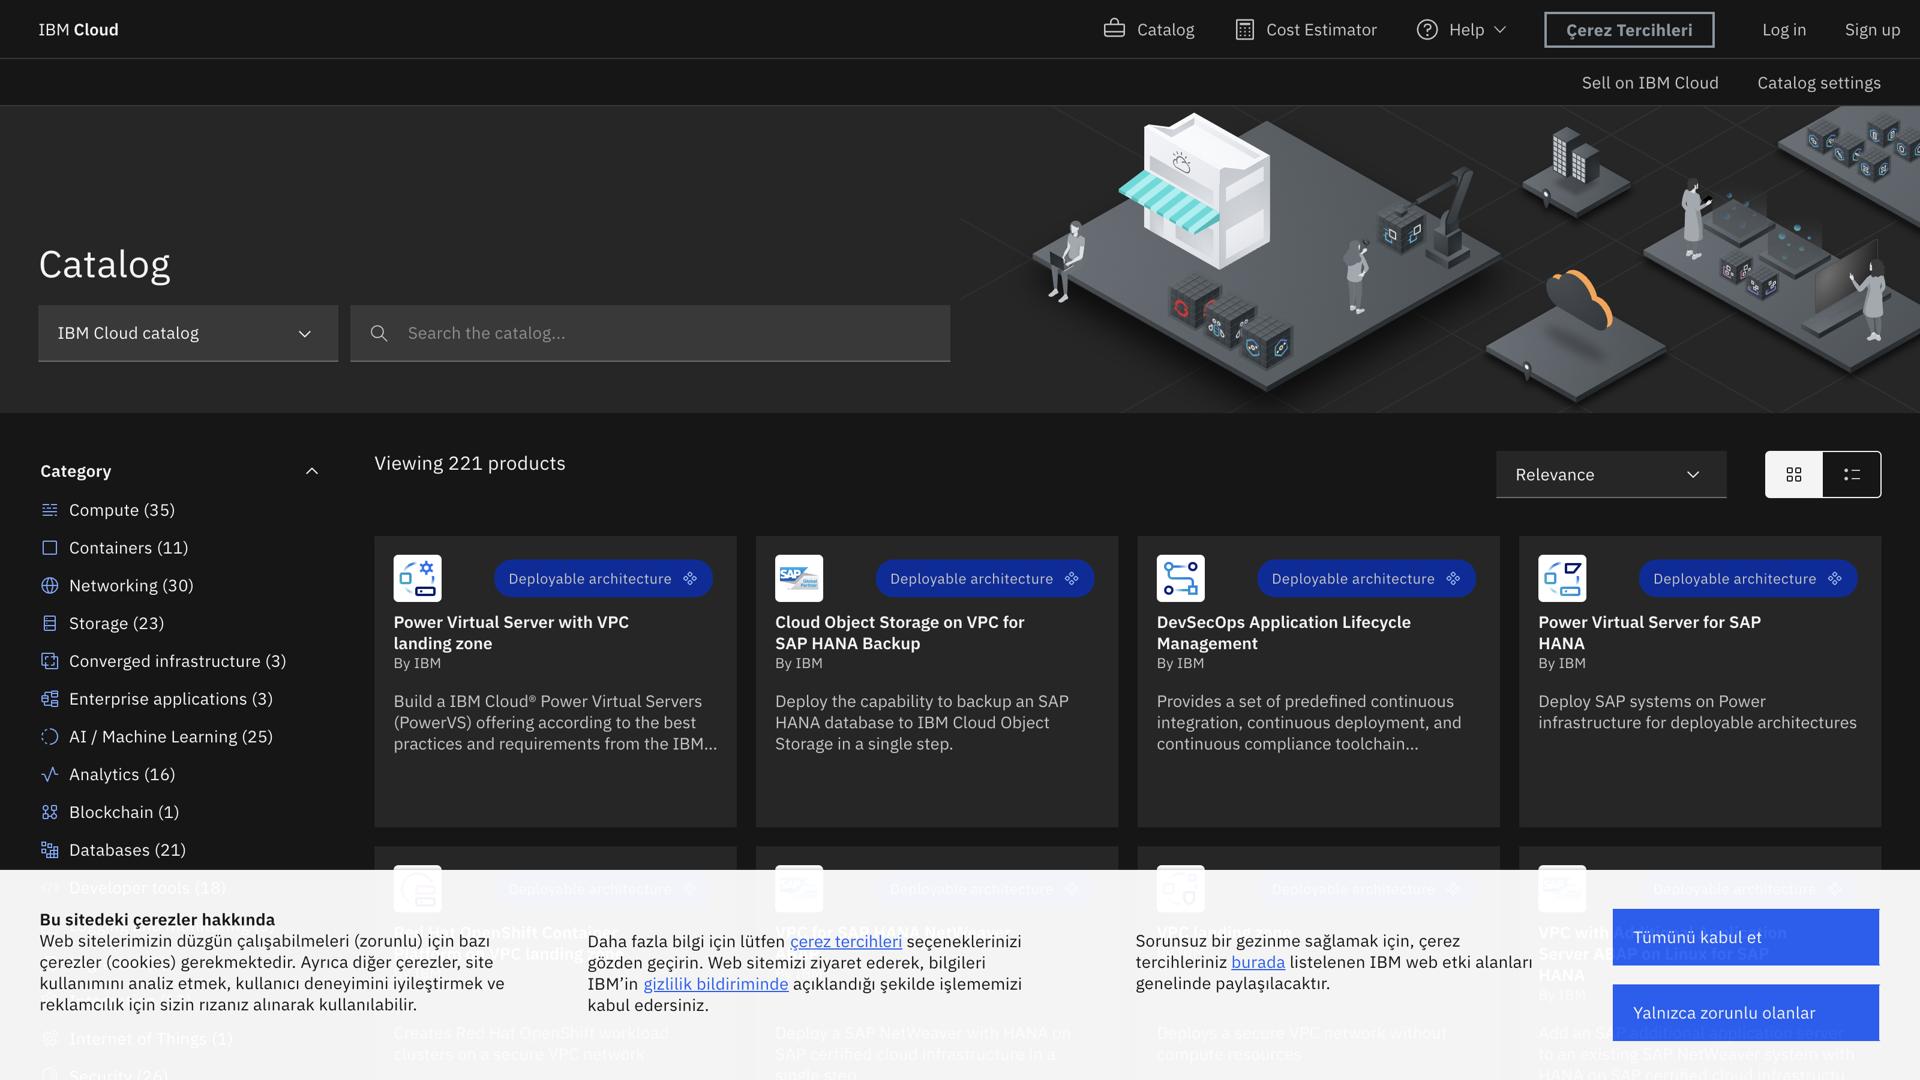Open the Relevance sort dropdown

1610,475
